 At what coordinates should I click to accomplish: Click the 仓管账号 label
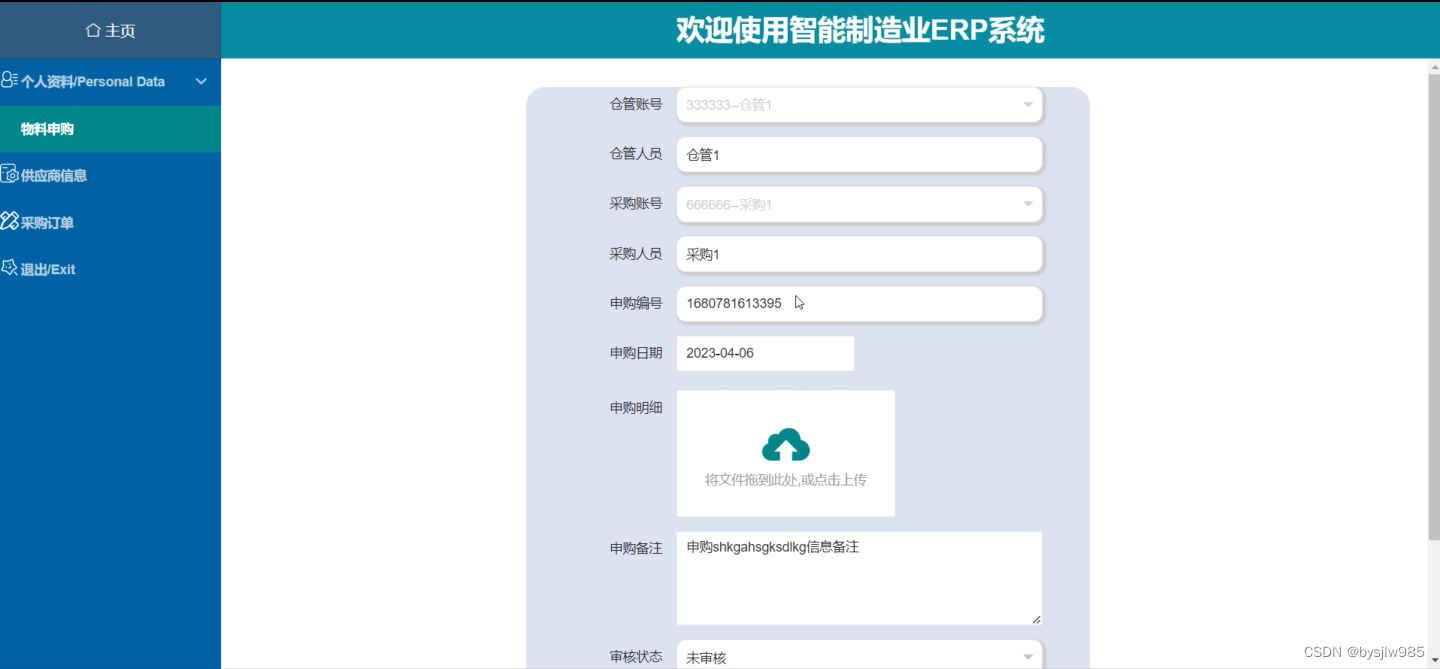(636, 104)
